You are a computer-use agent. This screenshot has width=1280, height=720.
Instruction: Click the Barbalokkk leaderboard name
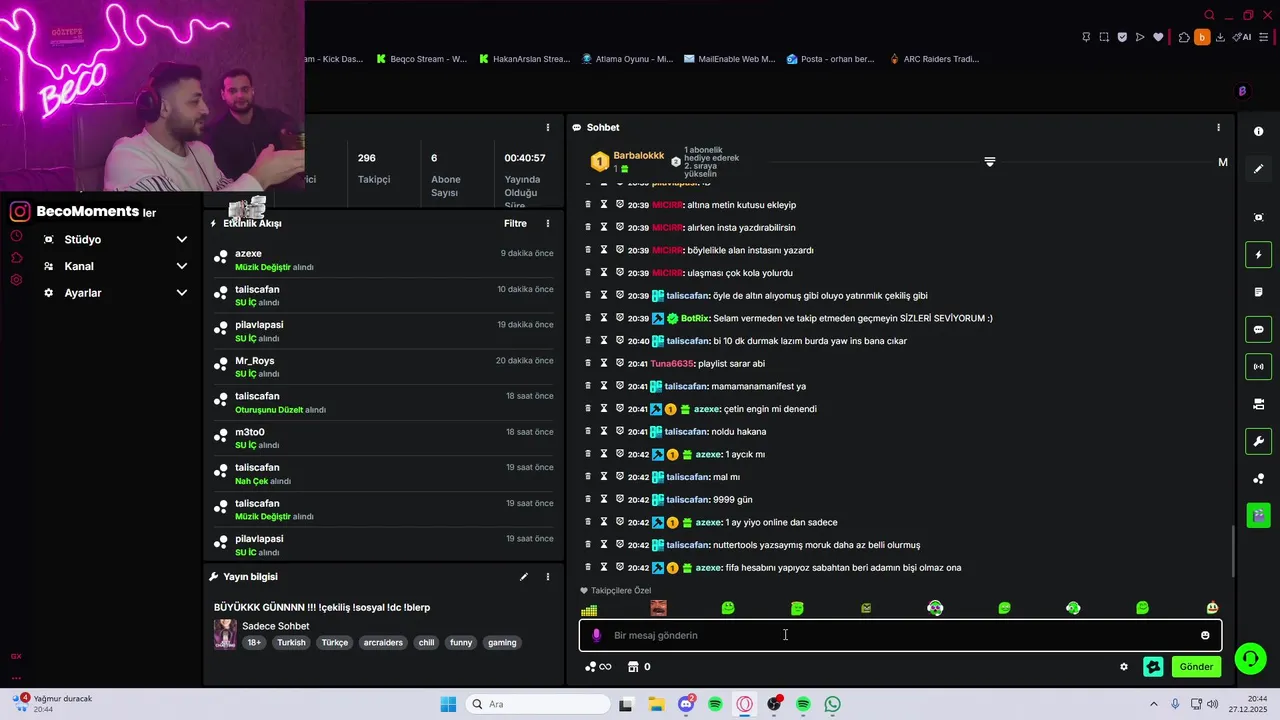tap(638, 156)
